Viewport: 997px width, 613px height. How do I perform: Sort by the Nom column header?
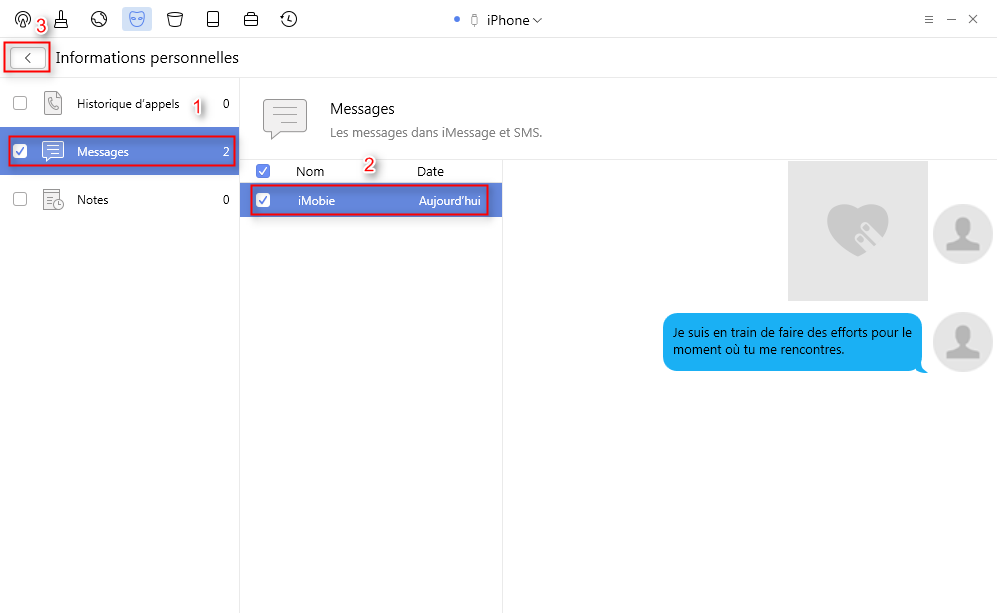(x=310, y=172)
